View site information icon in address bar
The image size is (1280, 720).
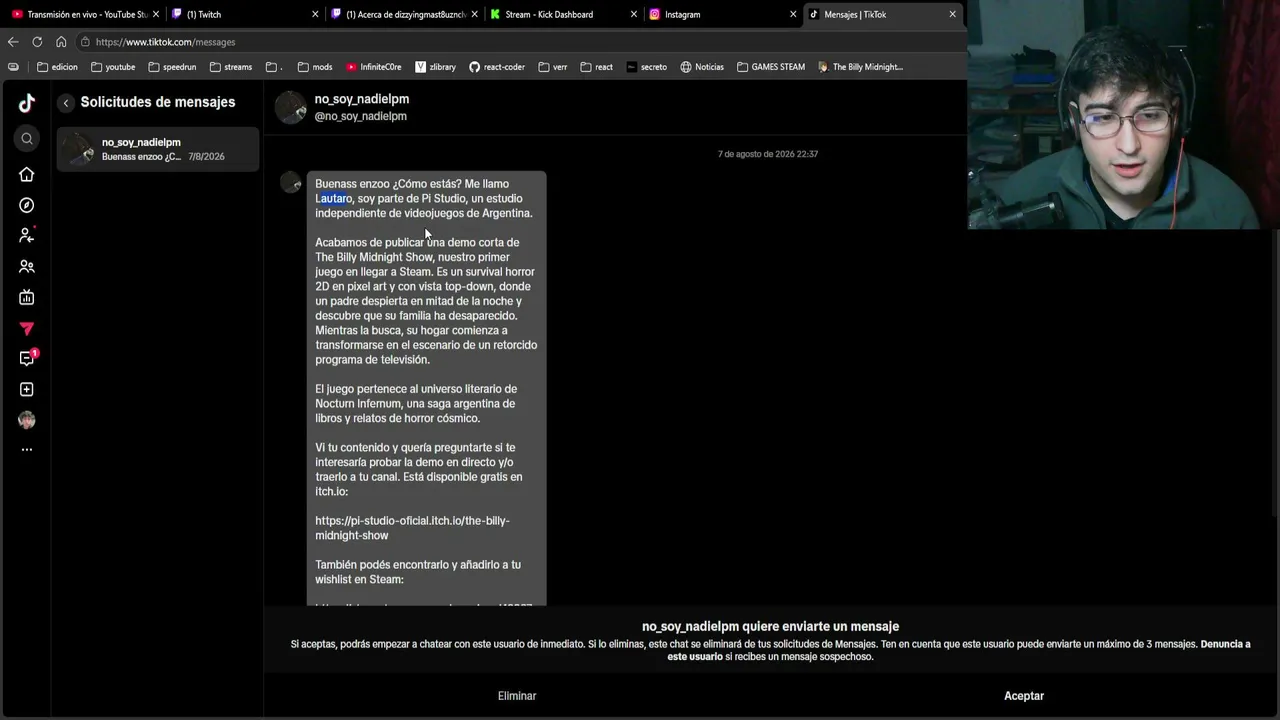click(x=86, y=42)
